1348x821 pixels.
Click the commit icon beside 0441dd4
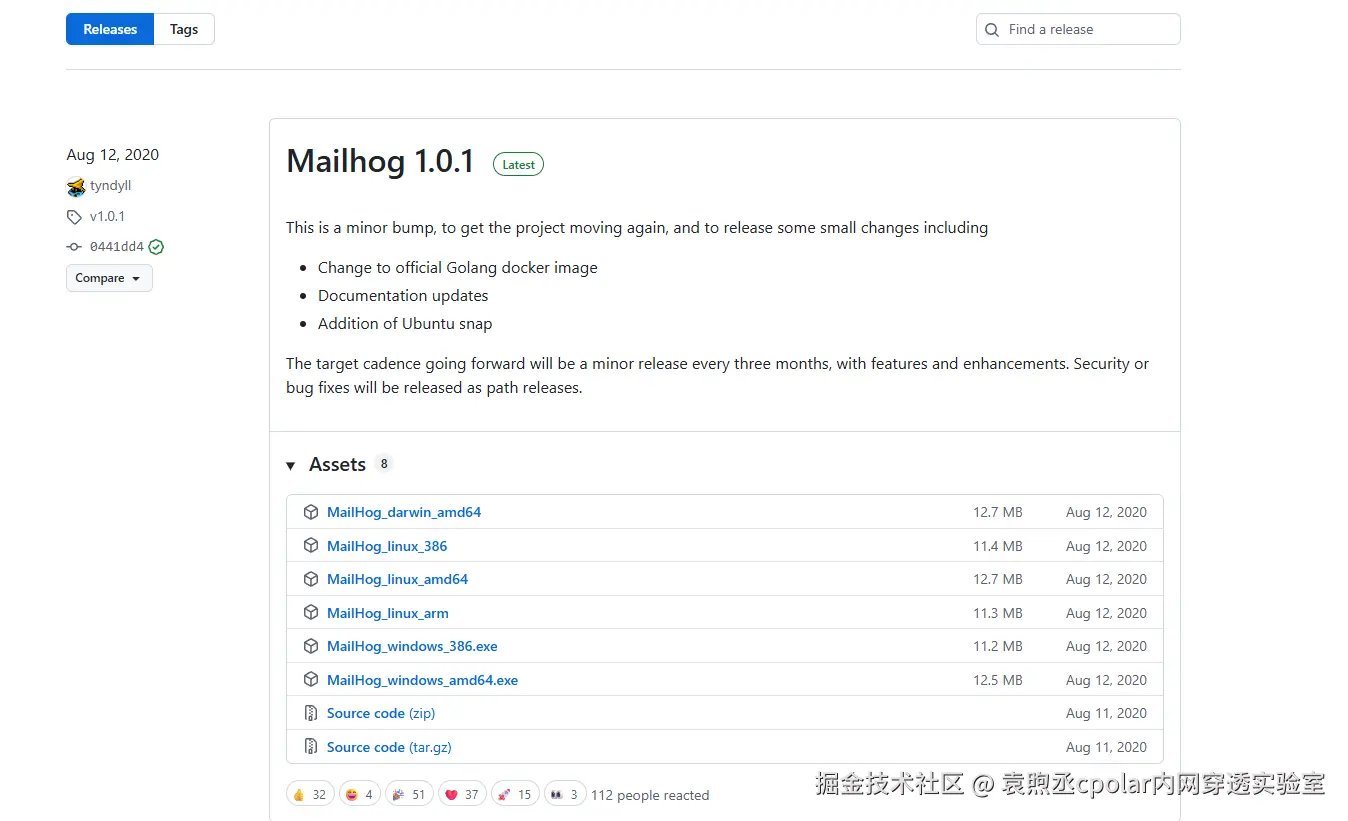pyautogui.click(x=74, y=247)
